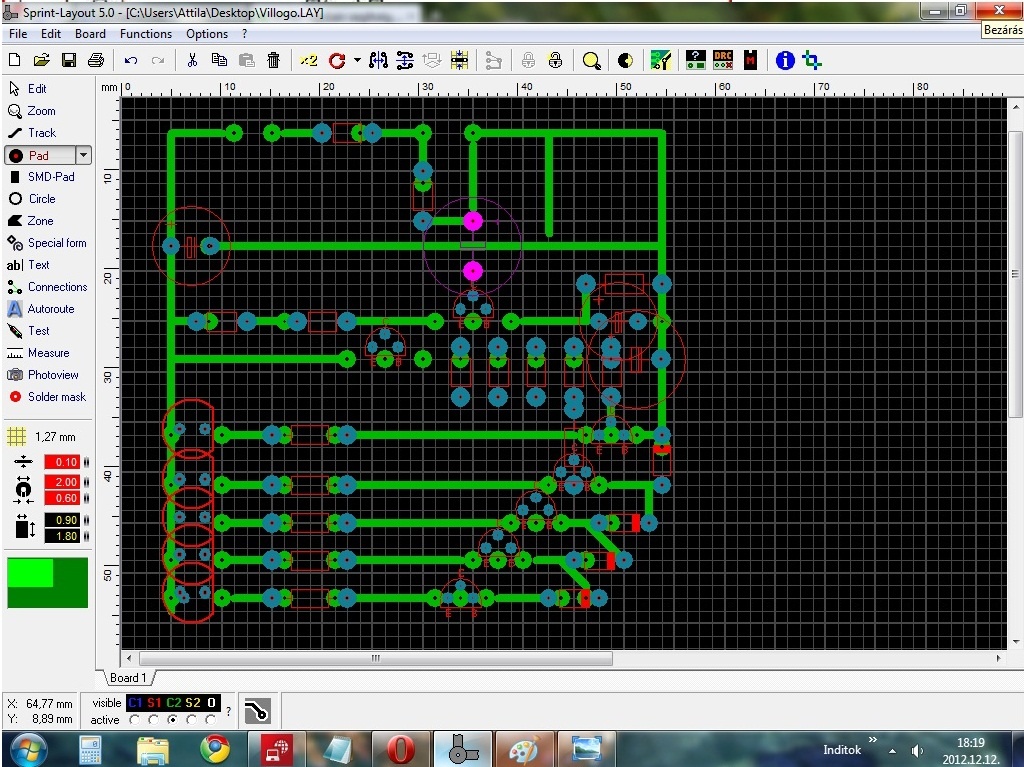Select the Board 1 tab
1024x767 pixels.
click(127, 678)
